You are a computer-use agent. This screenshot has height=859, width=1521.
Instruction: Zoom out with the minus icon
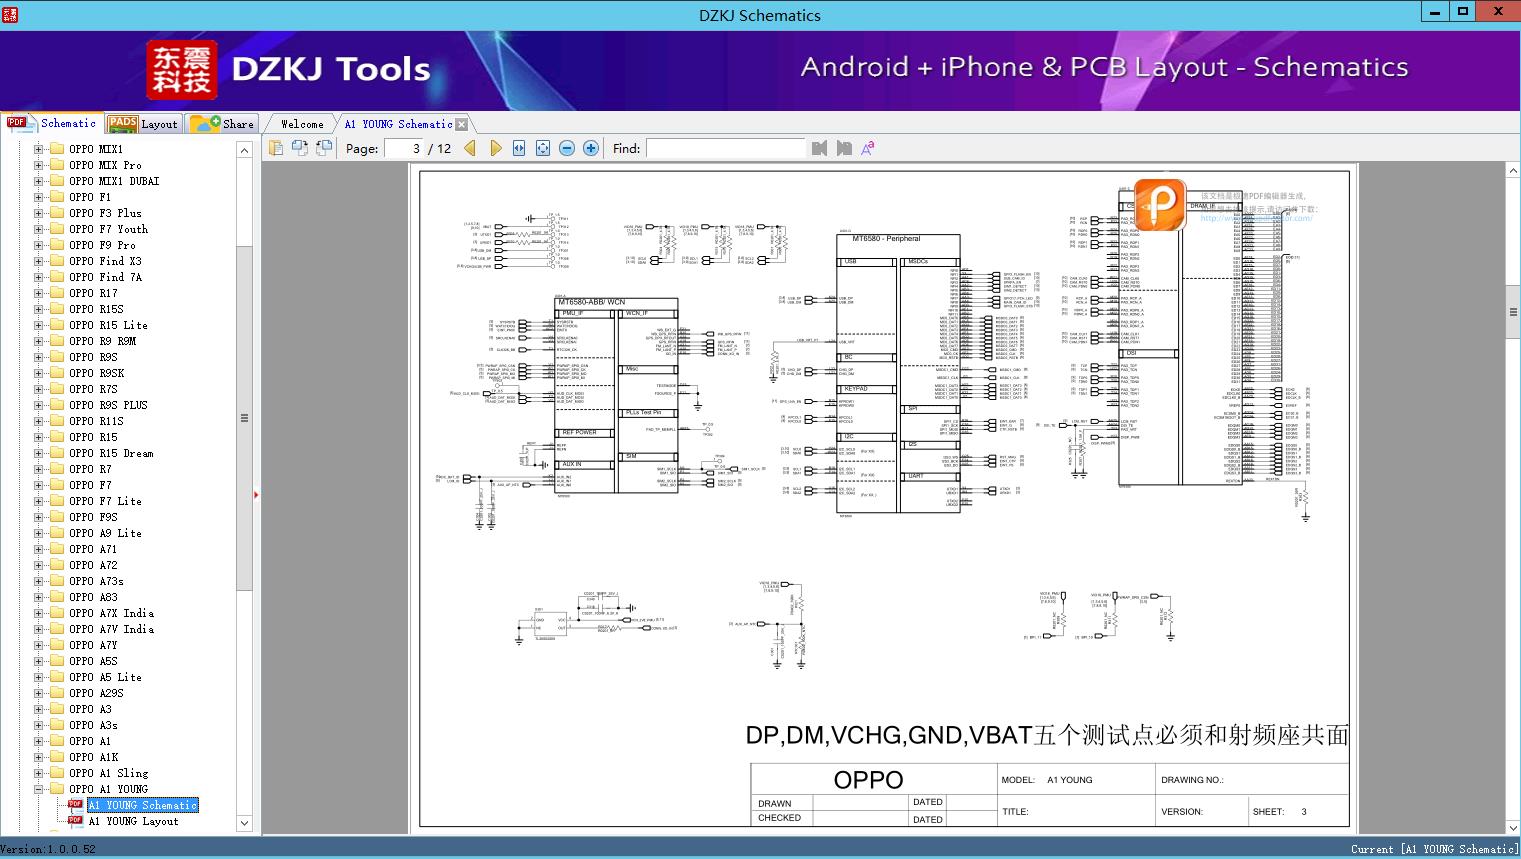coord(567,148)
